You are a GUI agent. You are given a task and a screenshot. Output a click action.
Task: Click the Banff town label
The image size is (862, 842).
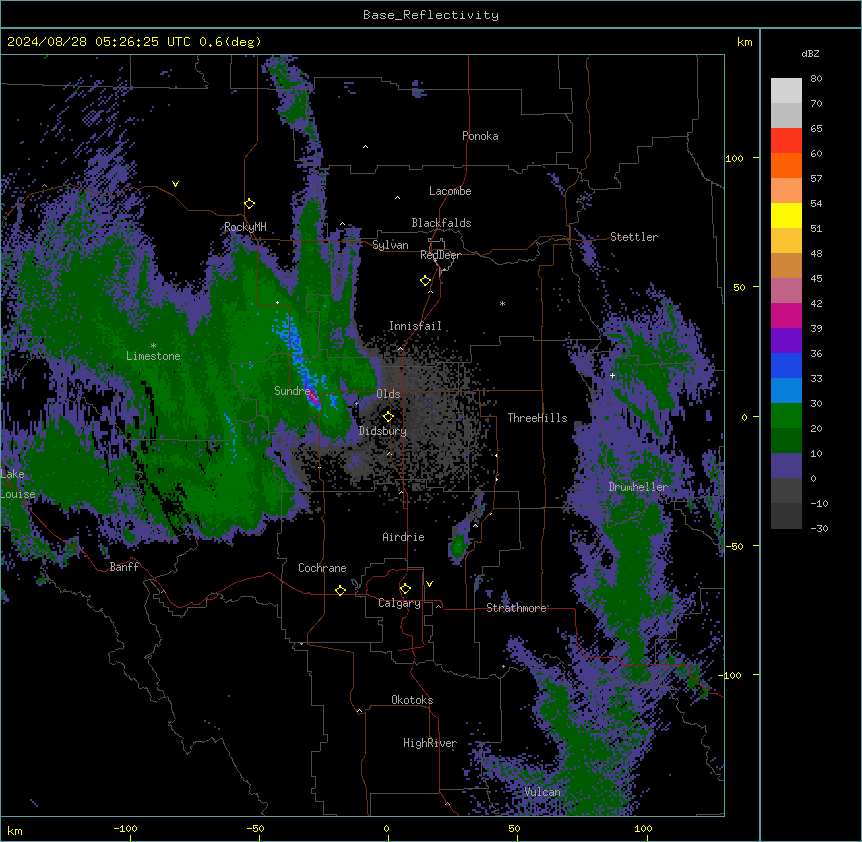(124, 567)
